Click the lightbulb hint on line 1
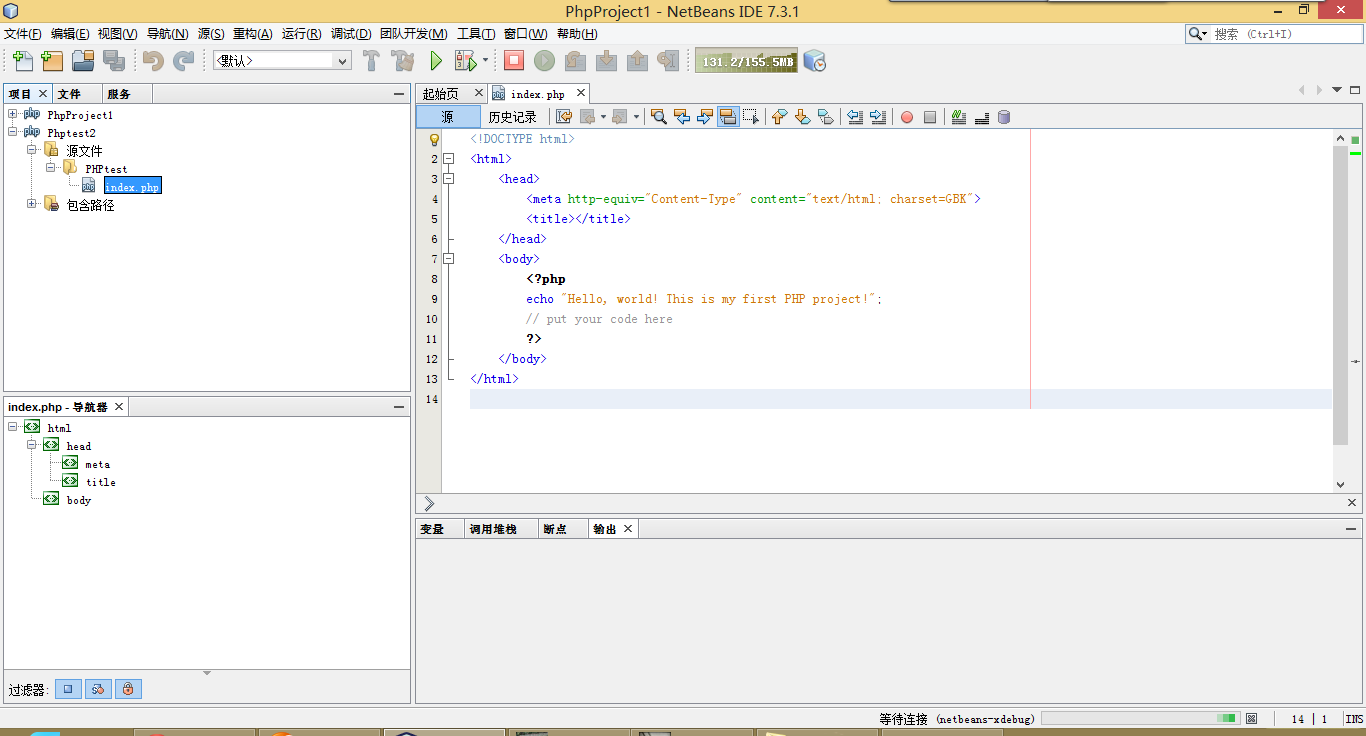 pyautogui.click(x=434, y=140)
